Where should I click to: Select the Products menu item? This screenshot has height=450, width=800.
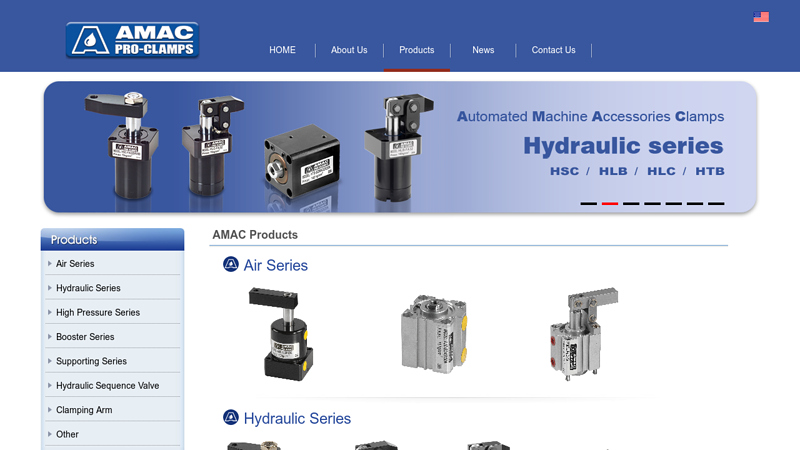click(x=416, y=50)
